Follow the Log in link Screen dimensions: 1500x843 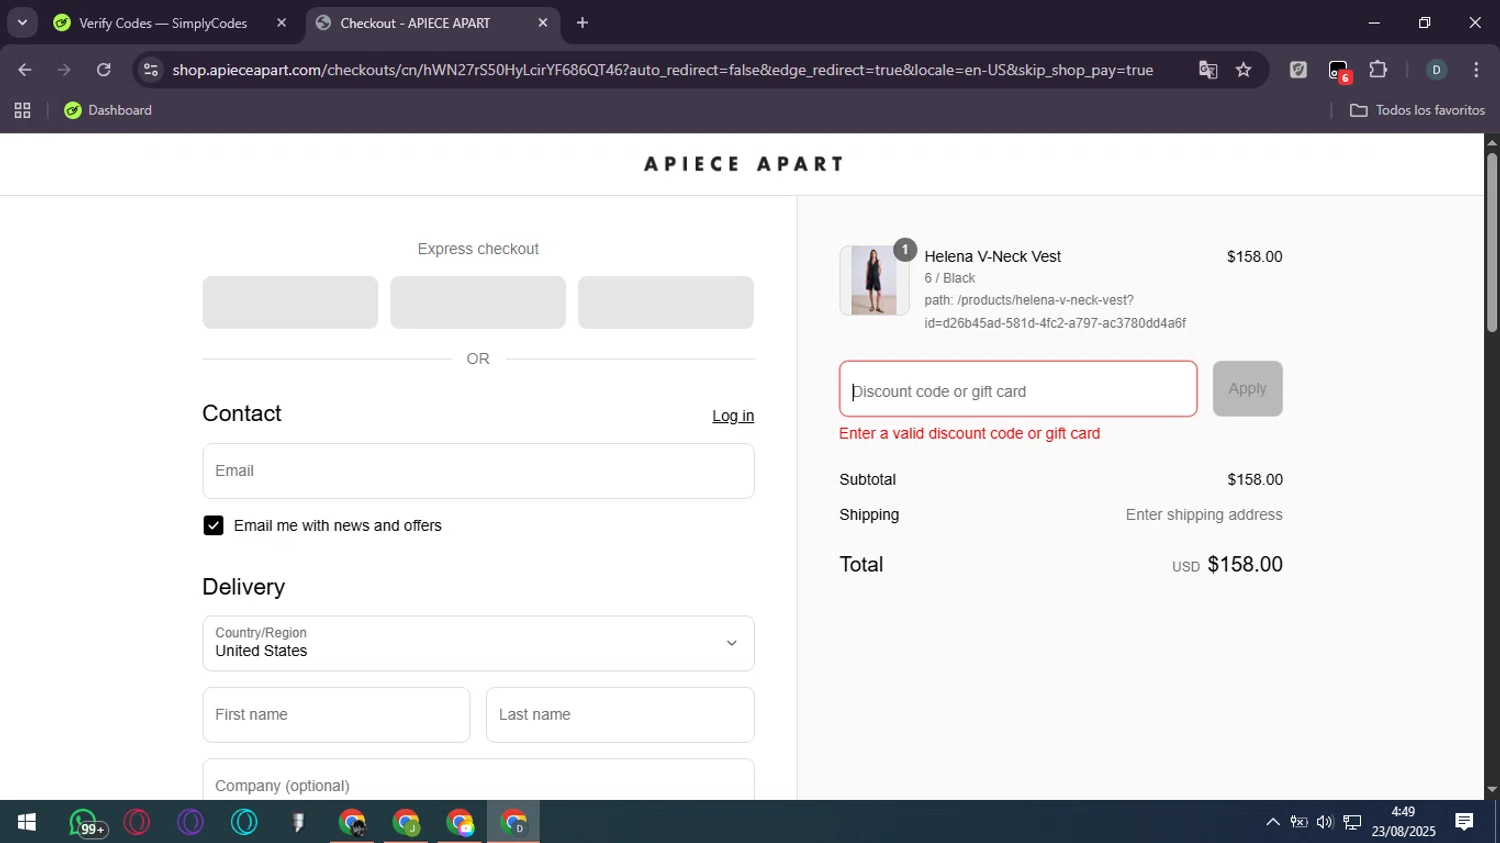pos(733,416)
